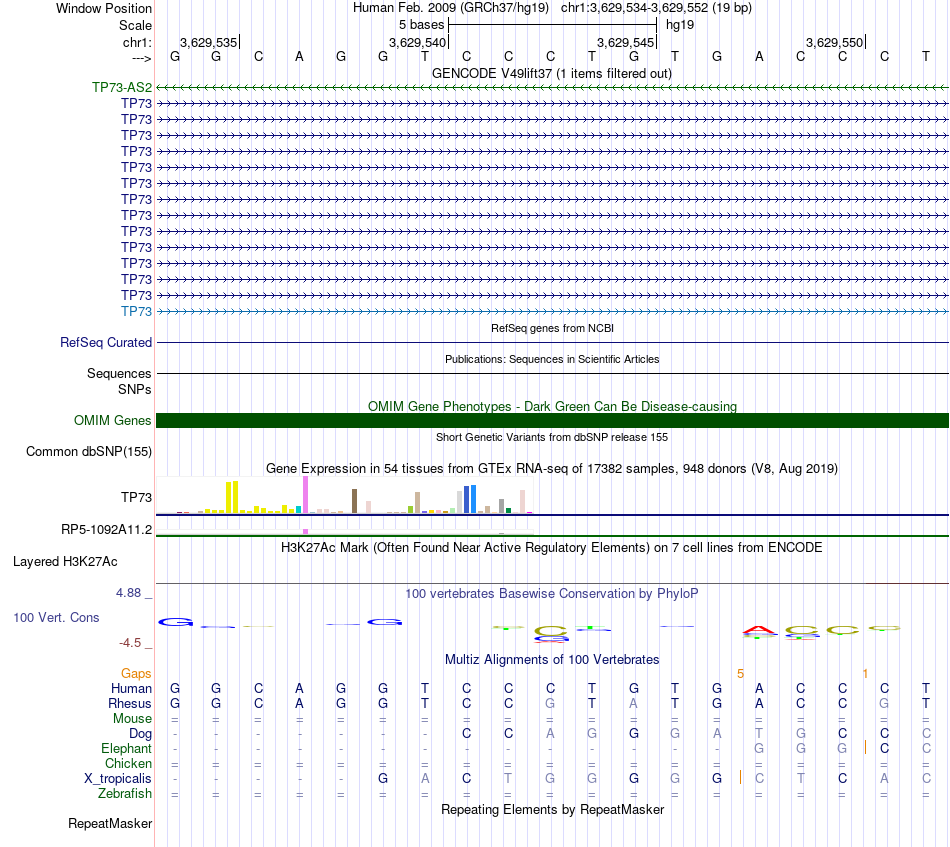Select the Human alignment row label
The height and width of the screenshot is (847, 950).
[x=131, y=689]
